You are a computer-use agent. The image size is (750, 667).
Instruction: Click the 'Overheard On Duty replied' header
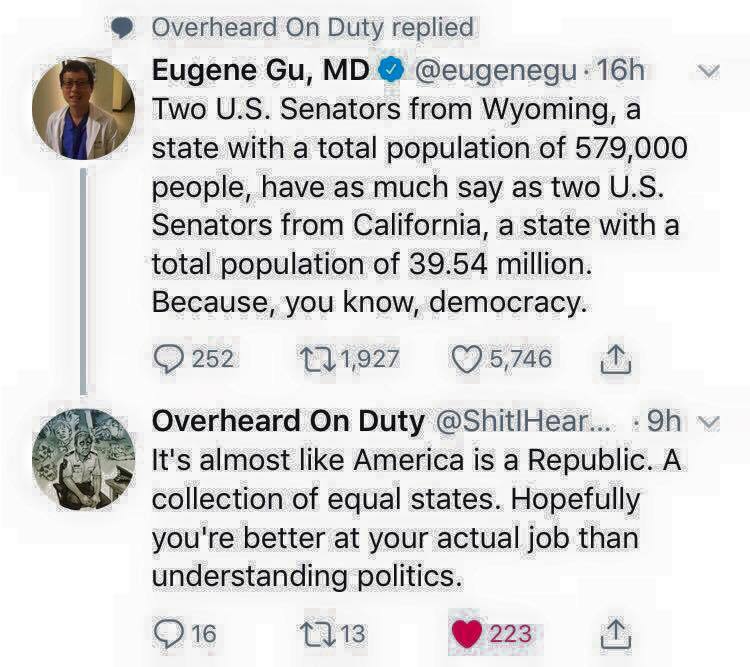point(312,27)
